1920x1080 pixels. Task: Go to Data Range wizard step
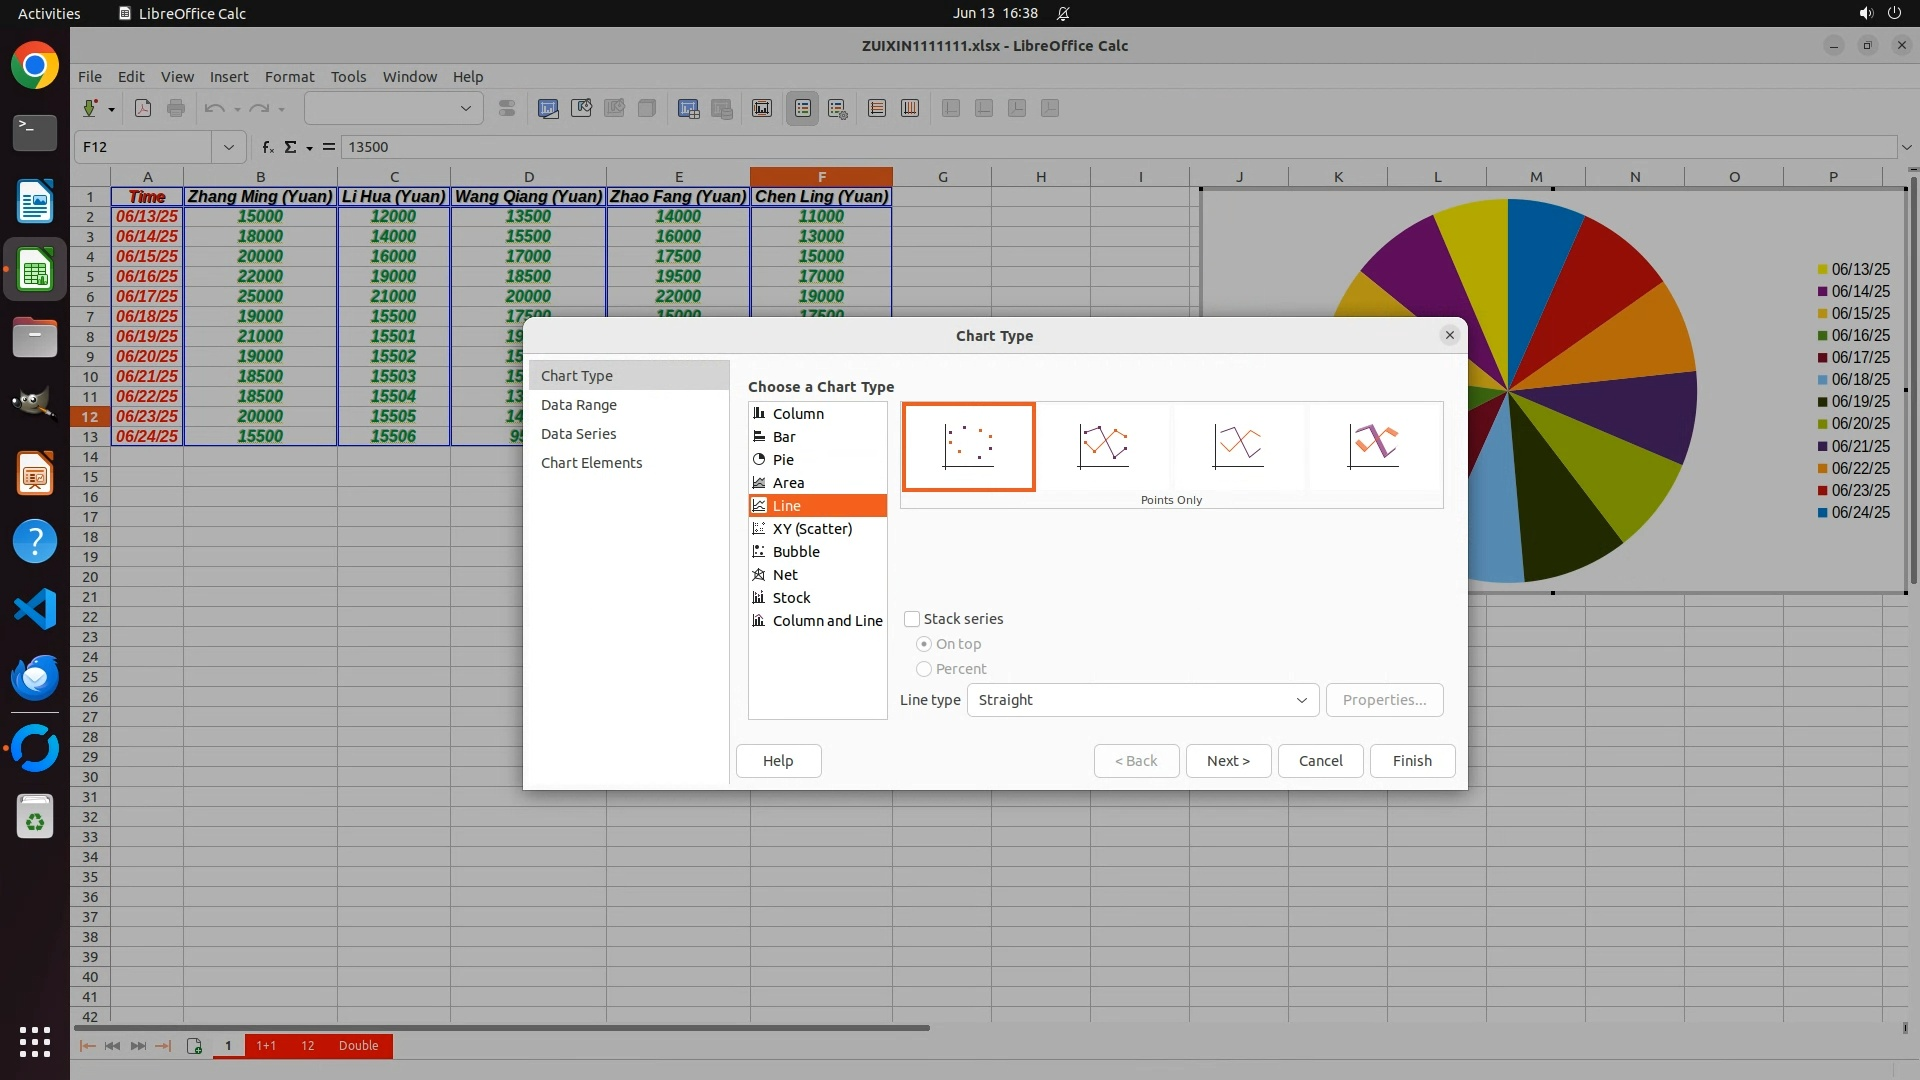pyautogui.click(x=579, y=405)
